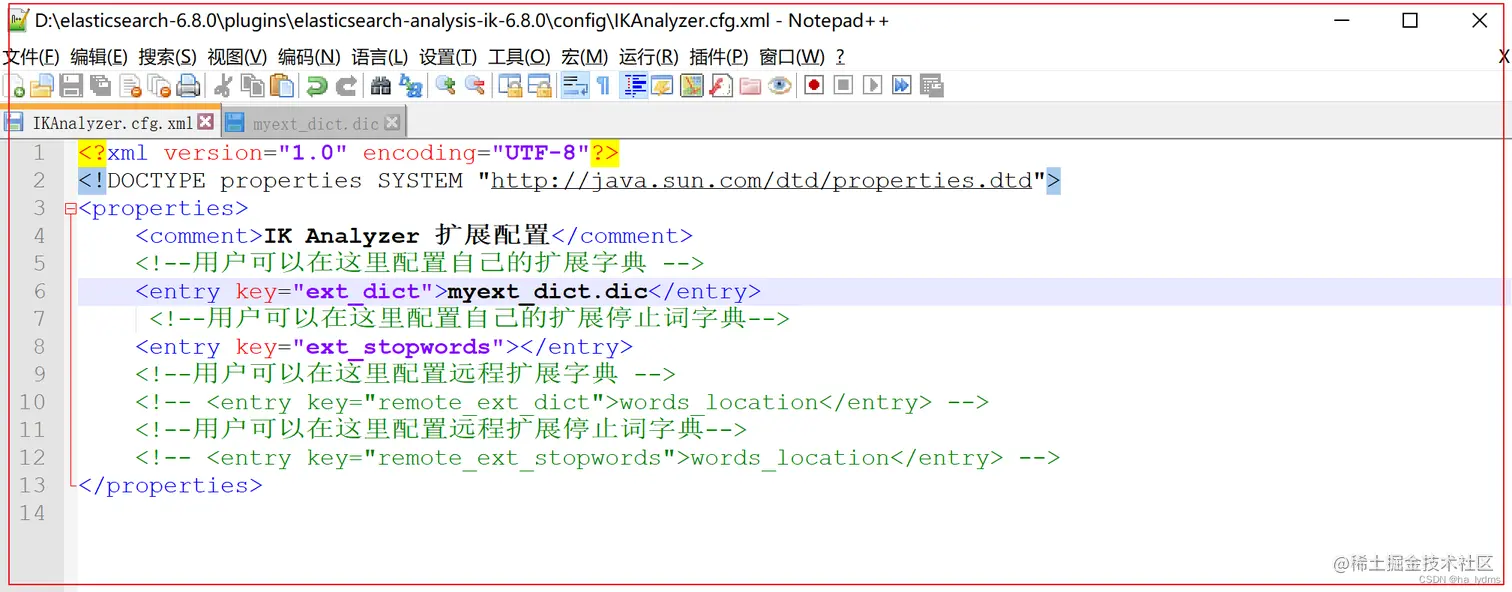Close all documents with the Close All icon
Screen dimensions: 1512x592
click(x=159, y=86)
